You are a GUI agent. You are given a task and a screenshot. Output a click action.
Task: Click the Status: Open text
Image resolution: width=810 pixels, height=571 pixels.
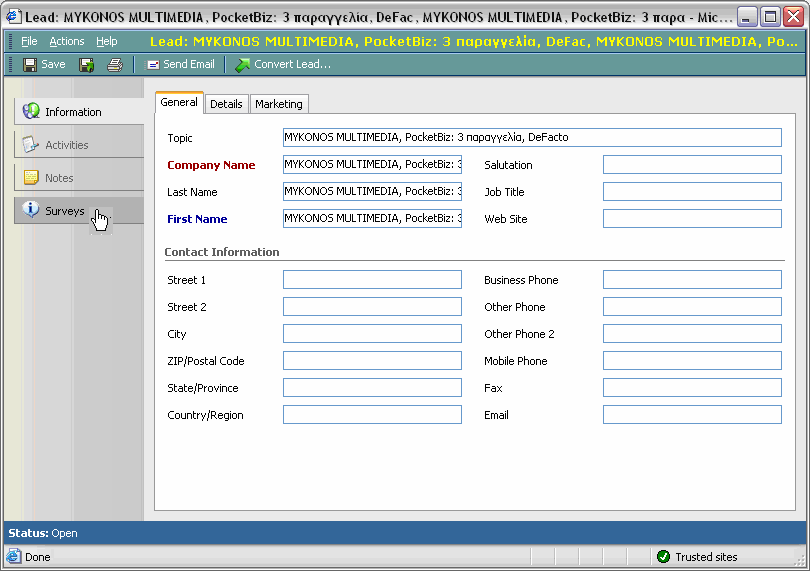[x=43, y=533]
